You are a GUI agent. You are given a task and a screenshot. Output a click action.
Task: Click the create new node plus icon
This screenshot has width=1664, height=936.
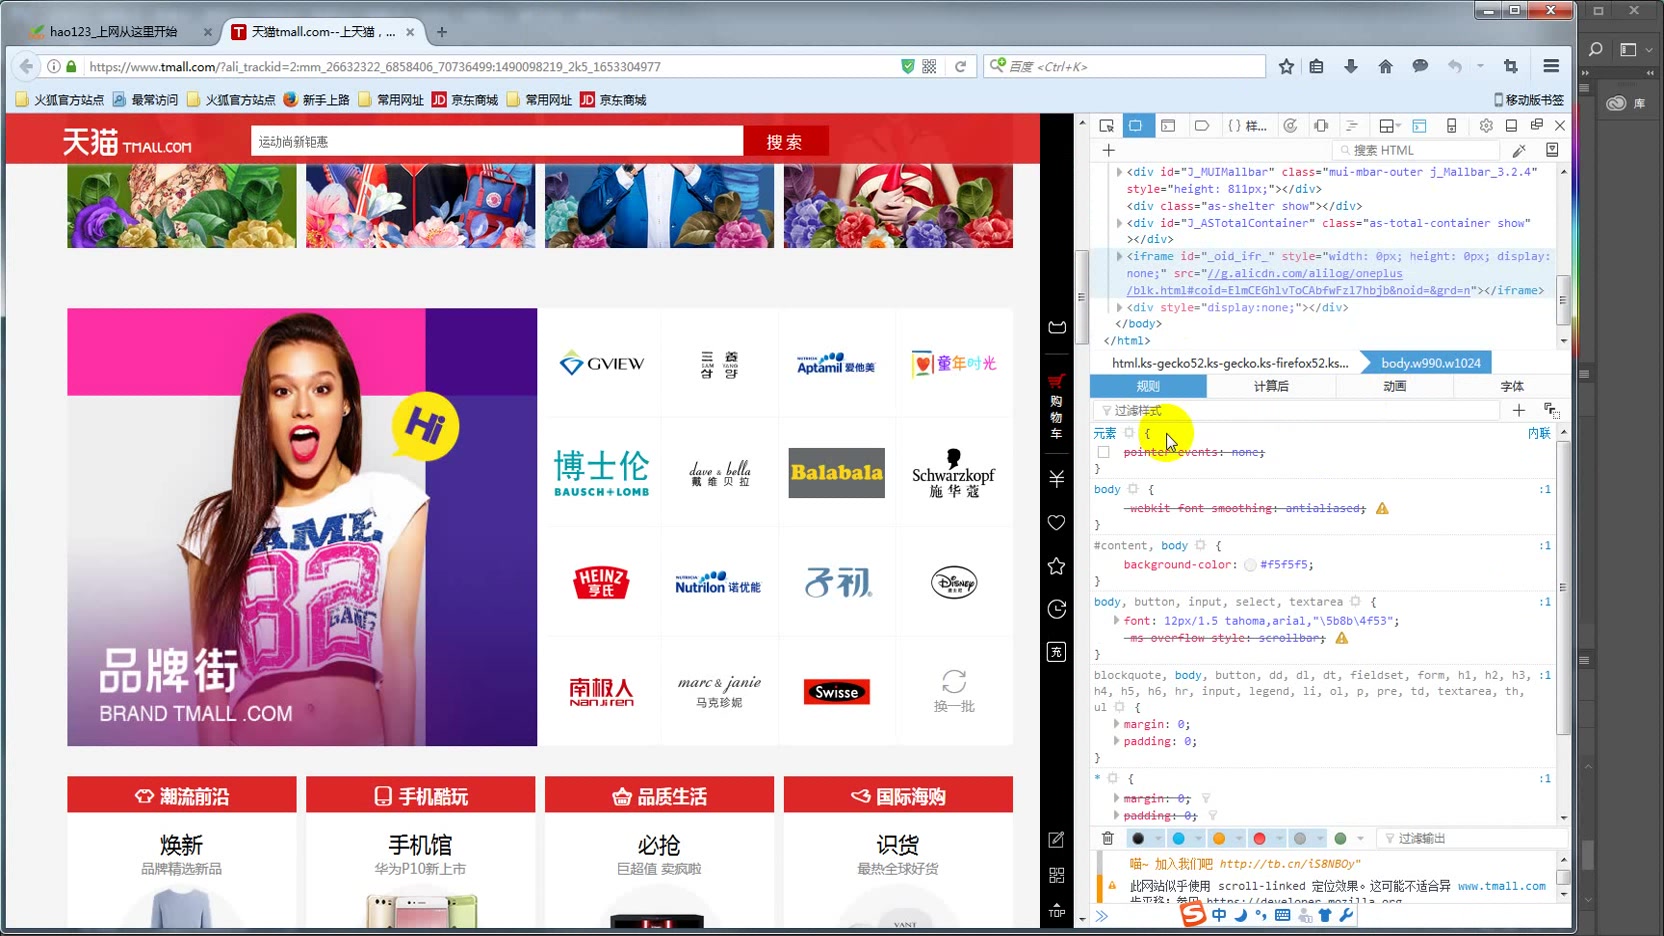[x=1108, y=150]
